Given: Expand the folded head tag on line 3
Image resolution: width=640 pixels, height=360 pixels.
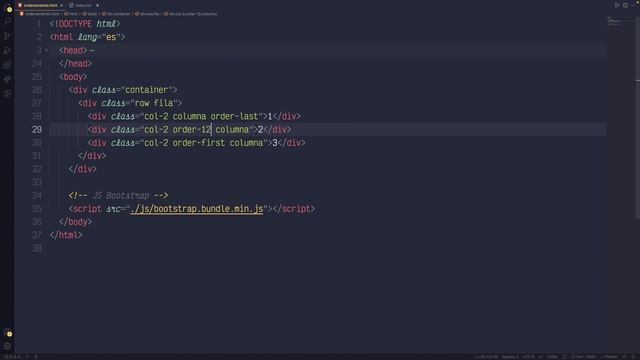Looking at the screenshot, I should pos(46,50).
